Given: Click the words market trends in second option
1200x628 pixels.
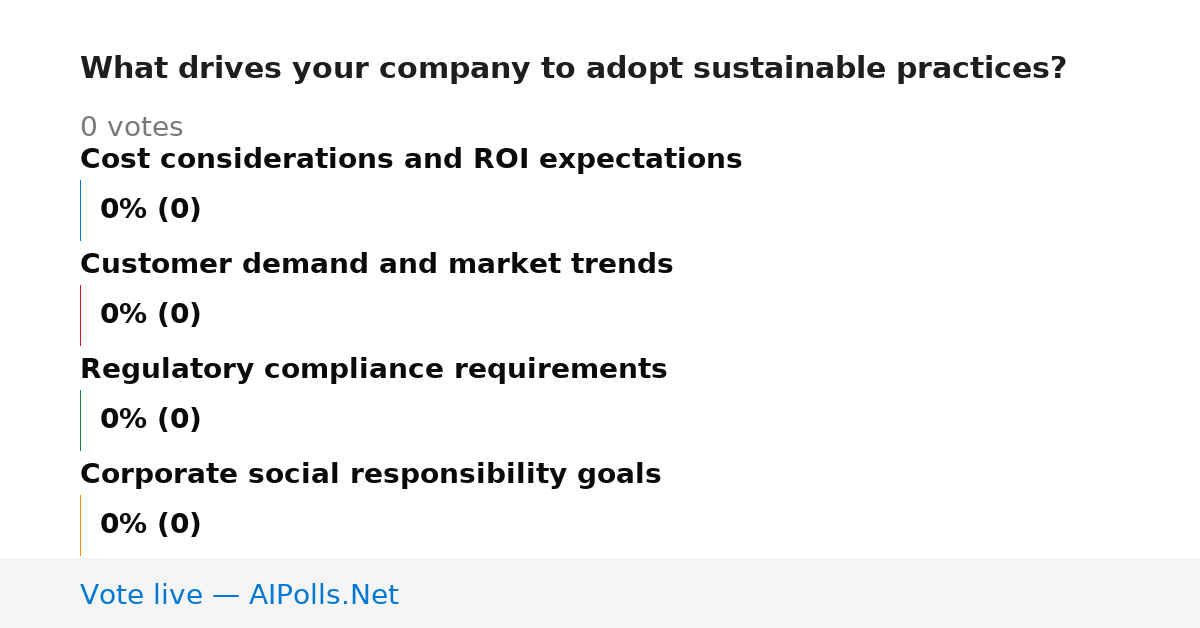Looking at the screenshot, I should (560, 265).
